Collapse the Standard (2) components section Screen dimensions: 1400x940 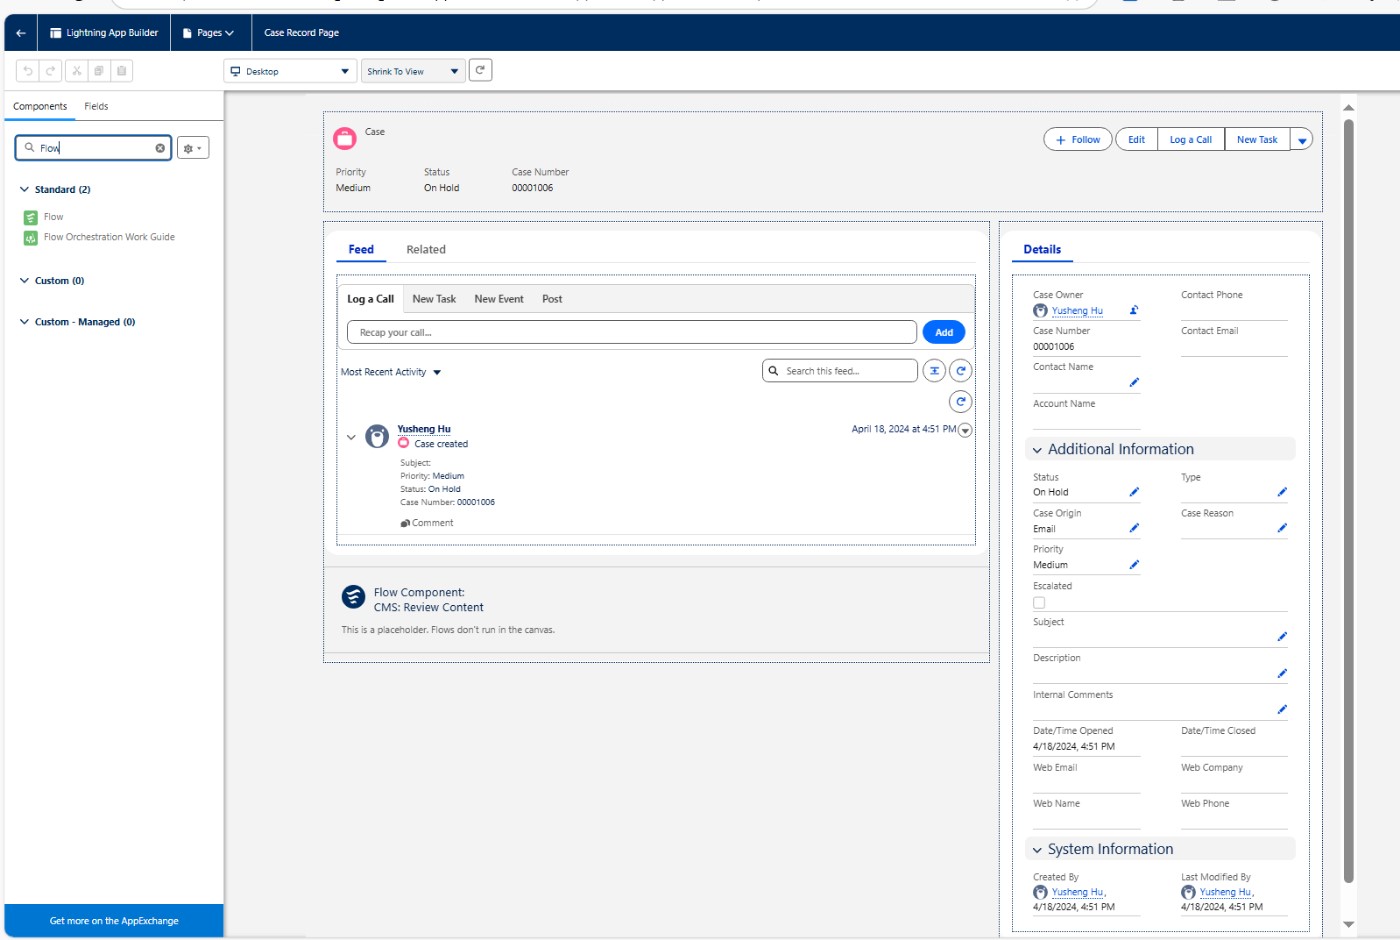coord(24,189)
